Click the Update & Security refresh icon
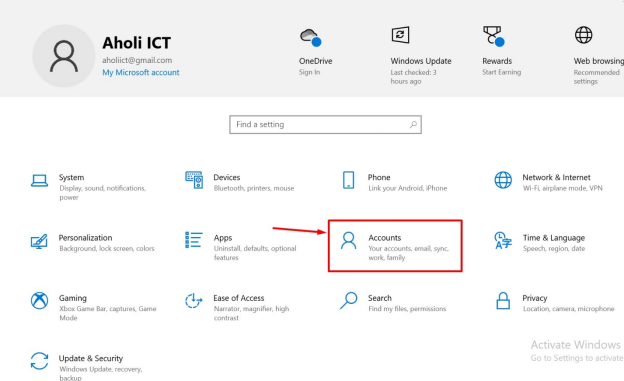The height and width of the screenshot is (381, 624). 39,361
